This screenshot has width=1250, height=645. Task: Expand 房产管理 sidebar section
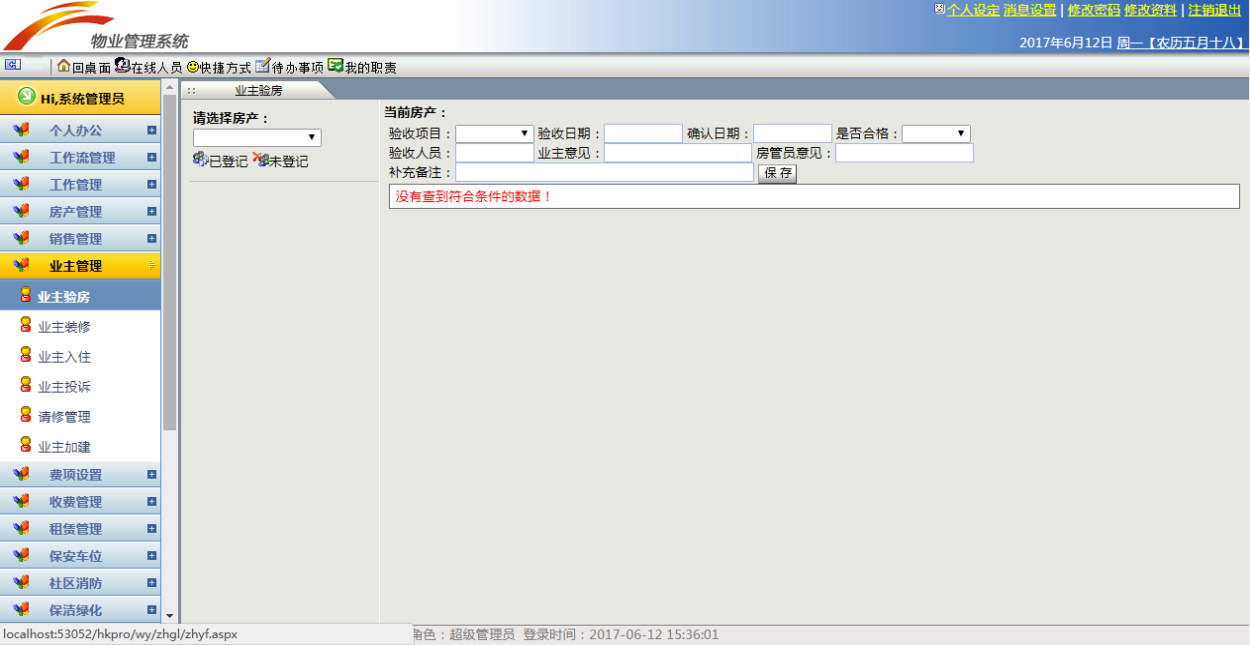(x=76, y=212)
